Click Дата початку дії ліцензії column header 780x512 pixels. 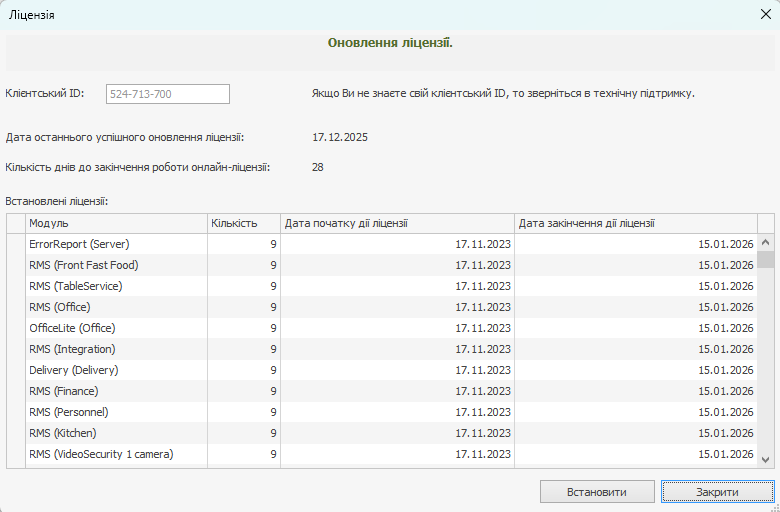click(x=397, y=223)
